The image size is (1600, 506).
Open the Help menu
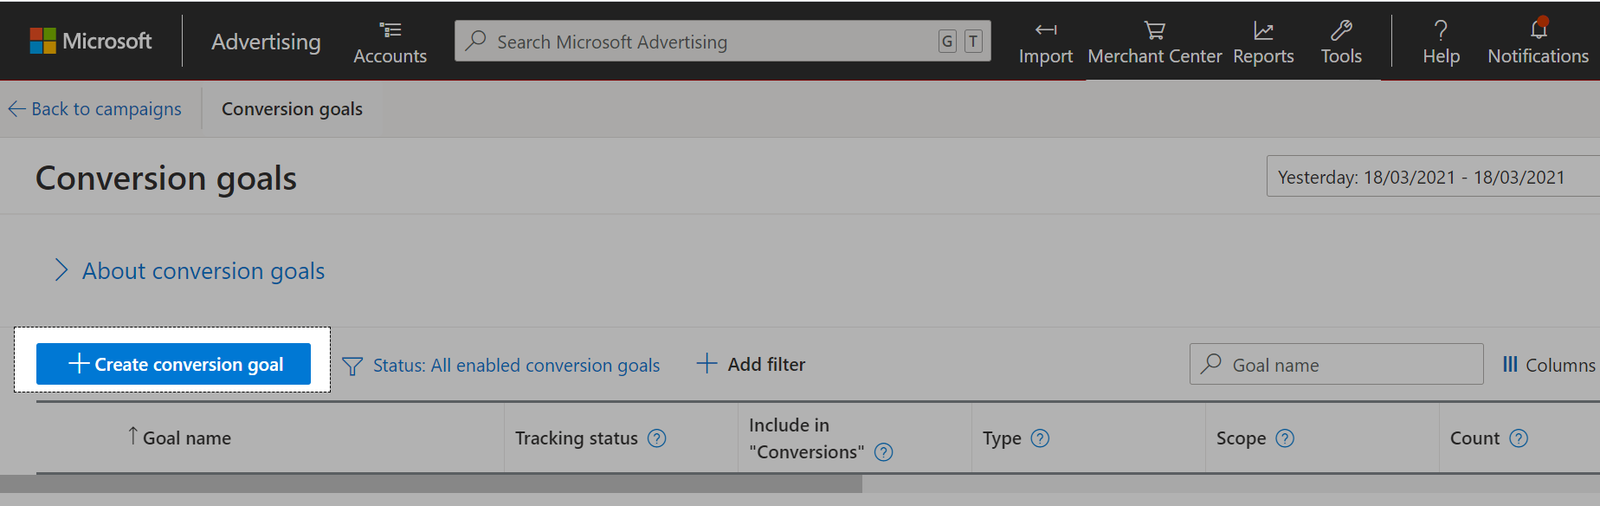[1441, 42]
